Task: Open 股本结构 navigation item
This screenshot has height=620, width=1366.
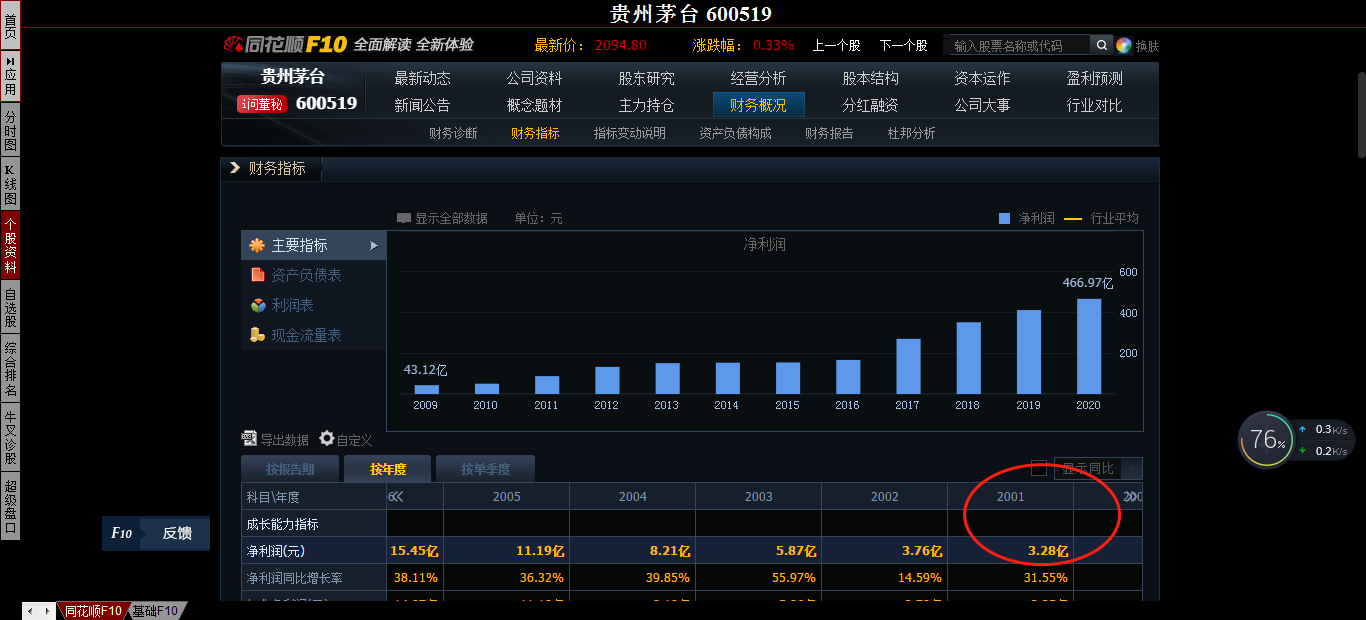Action: pyautogui.click(x=871, y=78)
